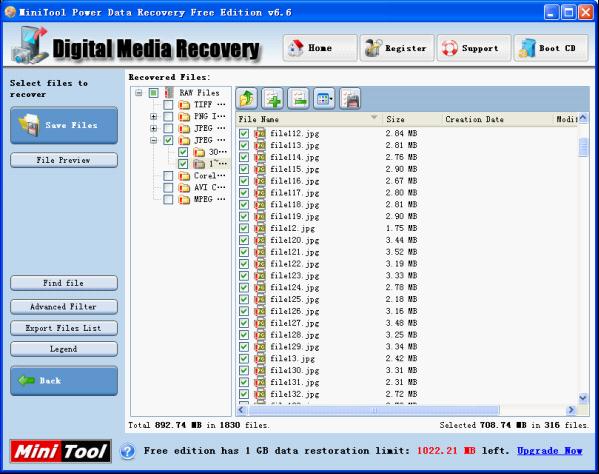This screenshot has width=599, height=474.
Task: Click the TIFF folder icon in tree
Action: pyautogui.click(x=184, y=105)
